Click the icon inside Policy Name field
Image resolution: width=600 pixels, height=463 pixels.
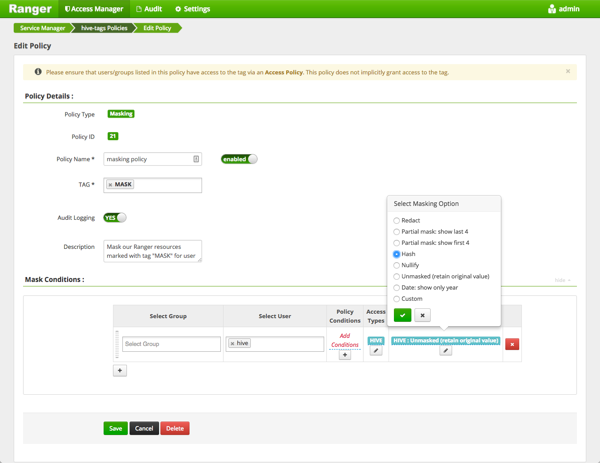196,159
